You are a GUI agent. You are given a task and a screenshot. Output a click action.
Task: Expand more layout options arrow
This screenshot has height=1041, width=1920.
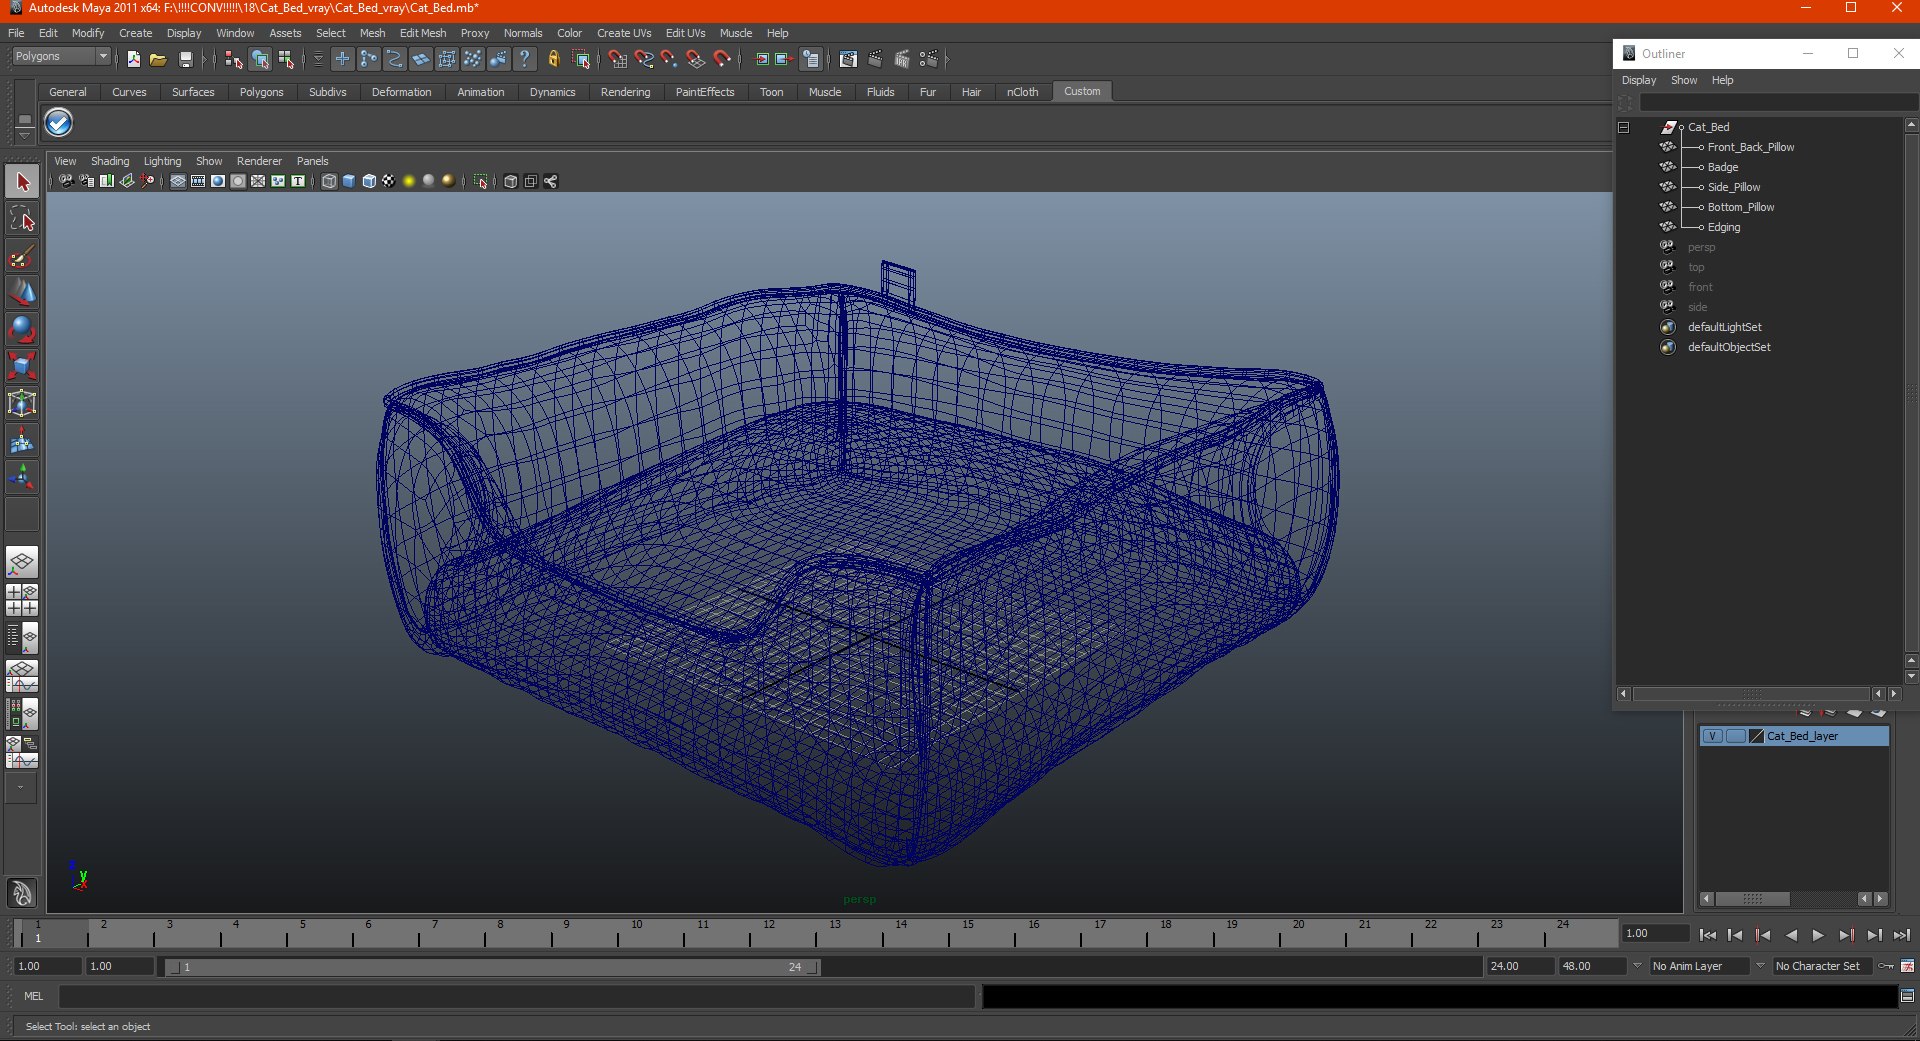click(20, 787)
